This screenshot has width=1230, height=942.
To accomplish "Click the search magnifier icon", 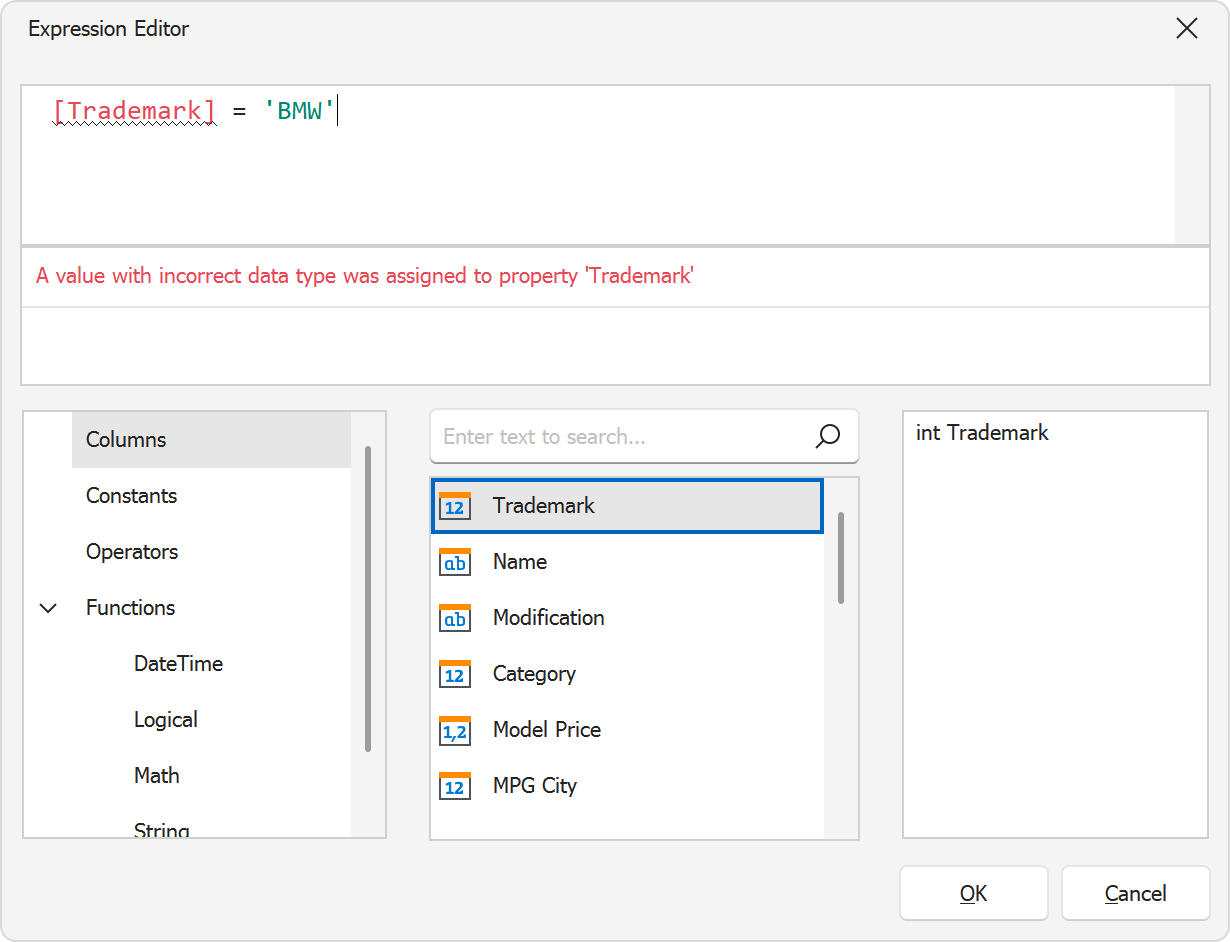I will [x=828, y=436].
